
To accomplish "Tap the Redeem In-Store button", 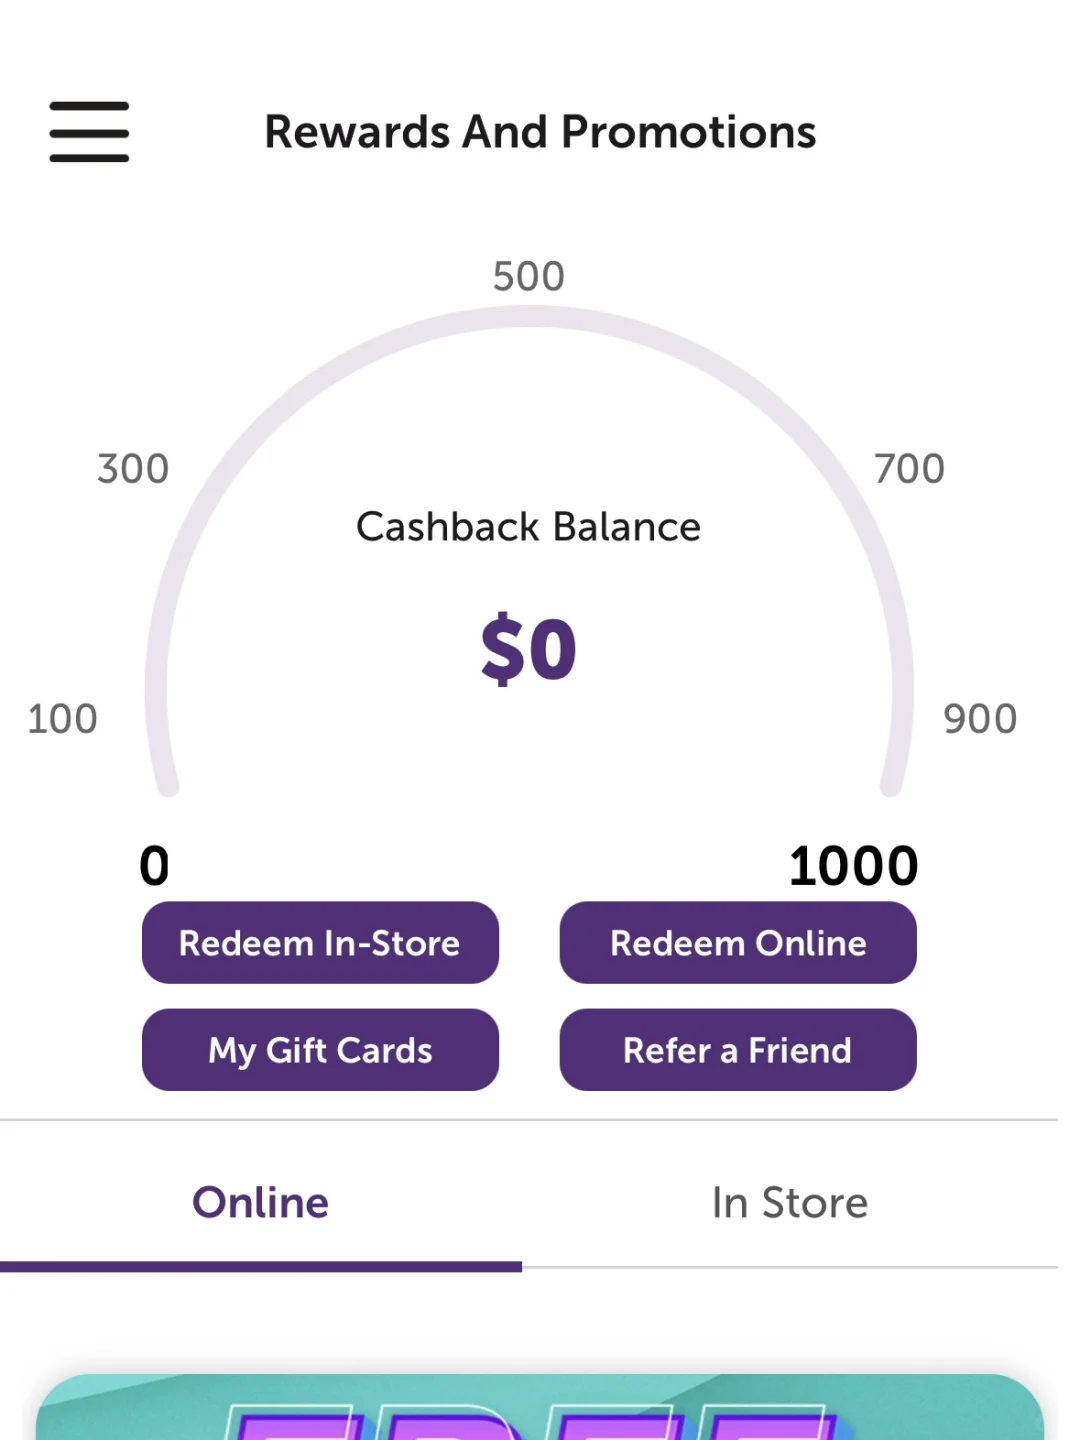I will click(x=320, y=943).
